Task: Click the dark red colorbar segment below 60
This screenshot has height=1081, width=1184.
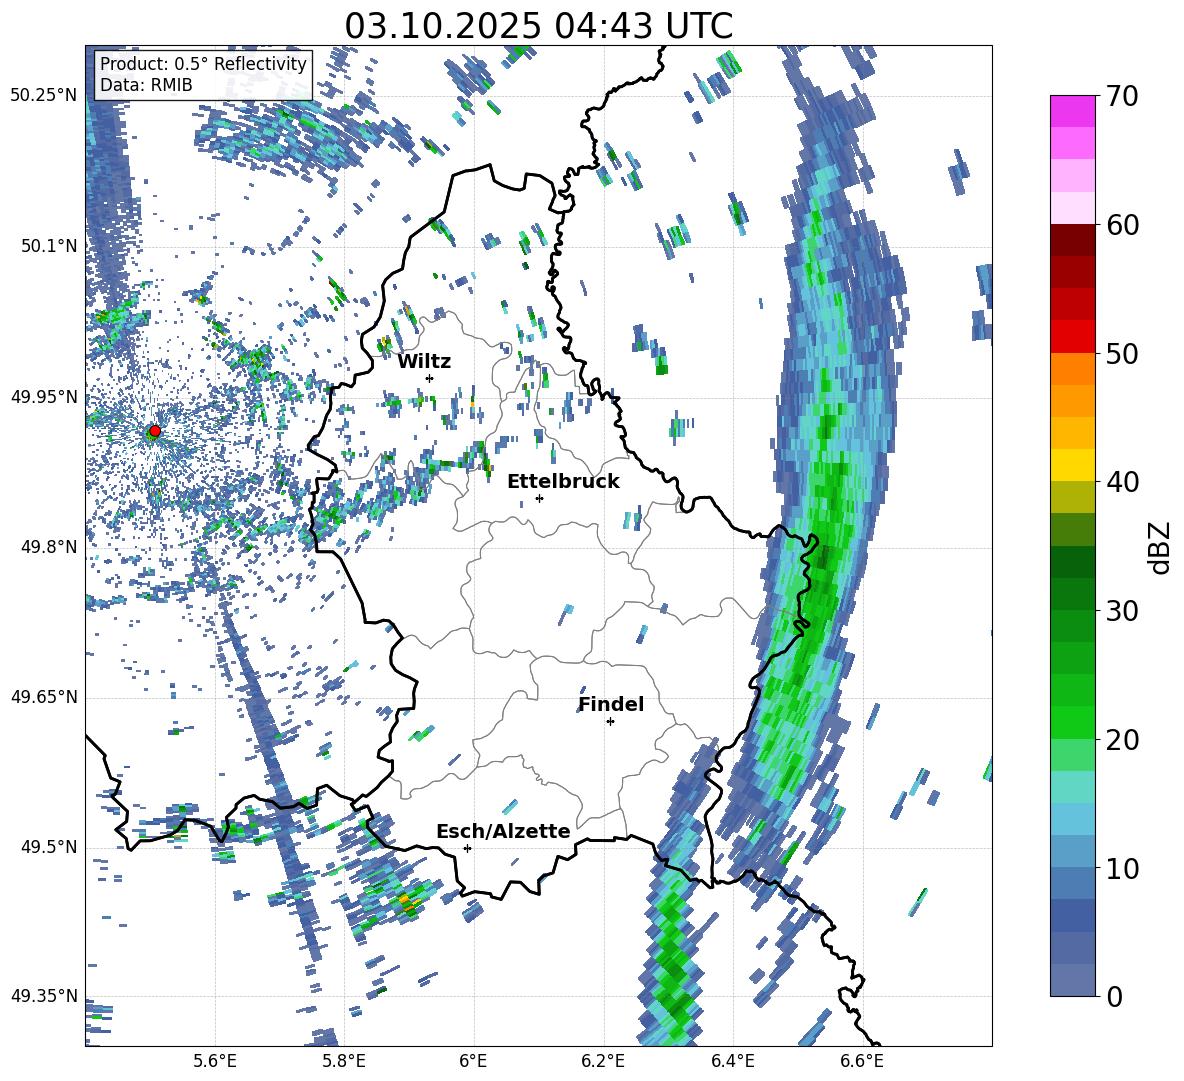Action: click(1072, 240)
